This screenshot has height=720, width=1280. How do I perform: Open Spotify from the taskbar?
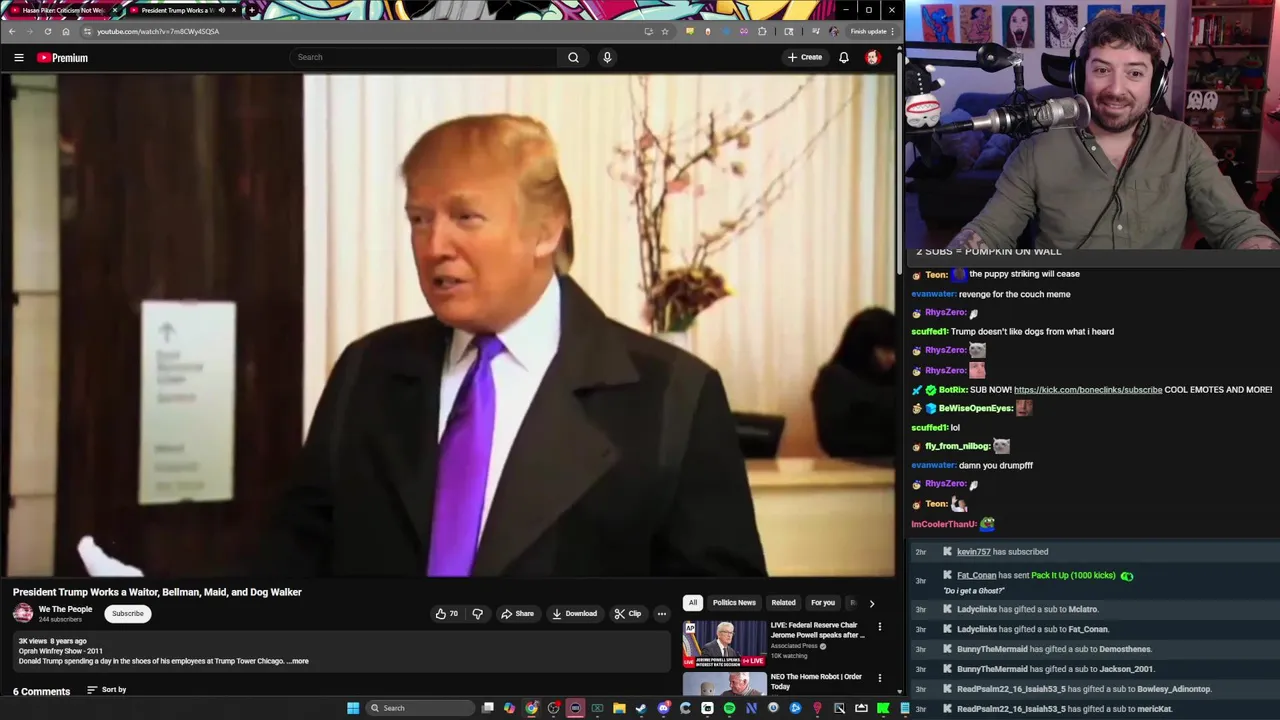(729, 708)
